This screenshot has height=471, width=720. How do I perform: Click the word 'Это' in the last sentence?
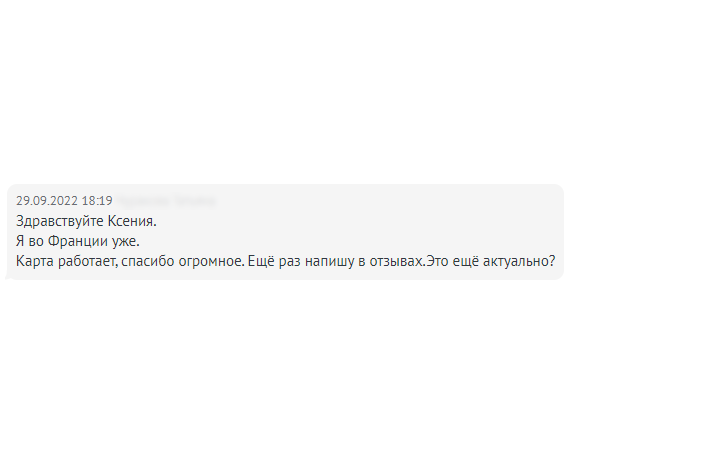pyautogui.click(x=438, y=261)
